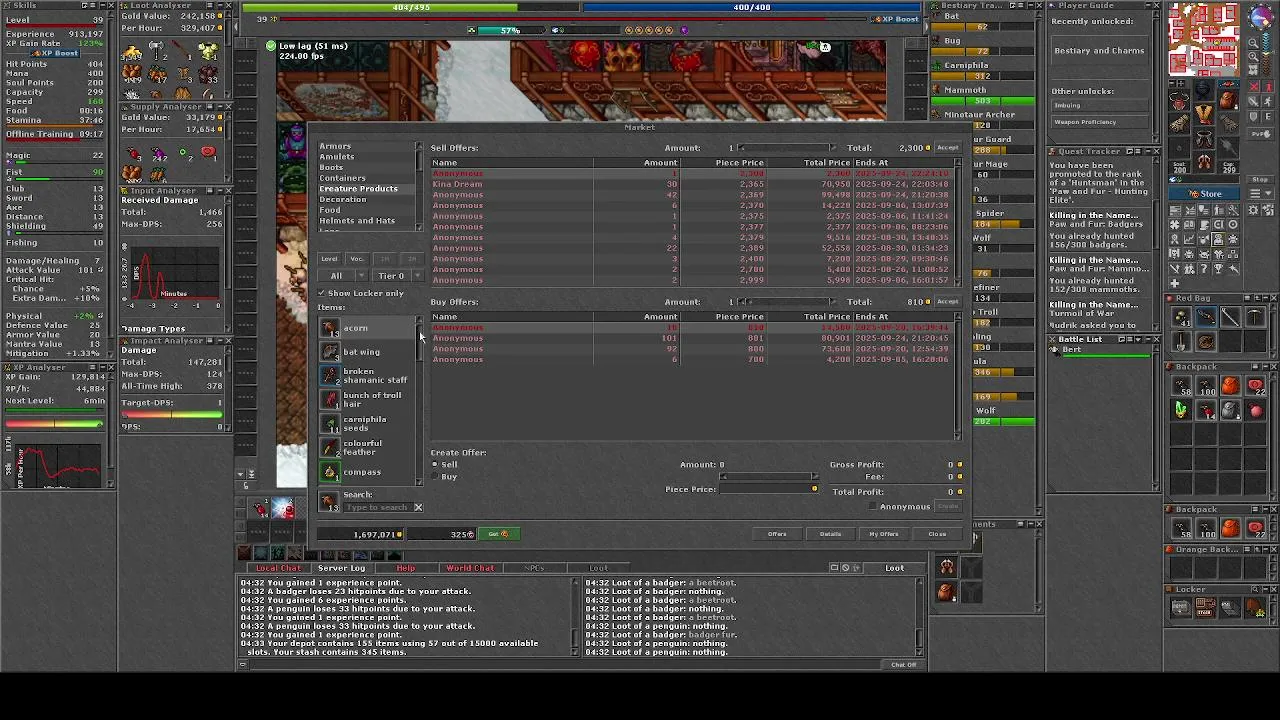
Task: Select acorn item in Market list
Action: 366,328
